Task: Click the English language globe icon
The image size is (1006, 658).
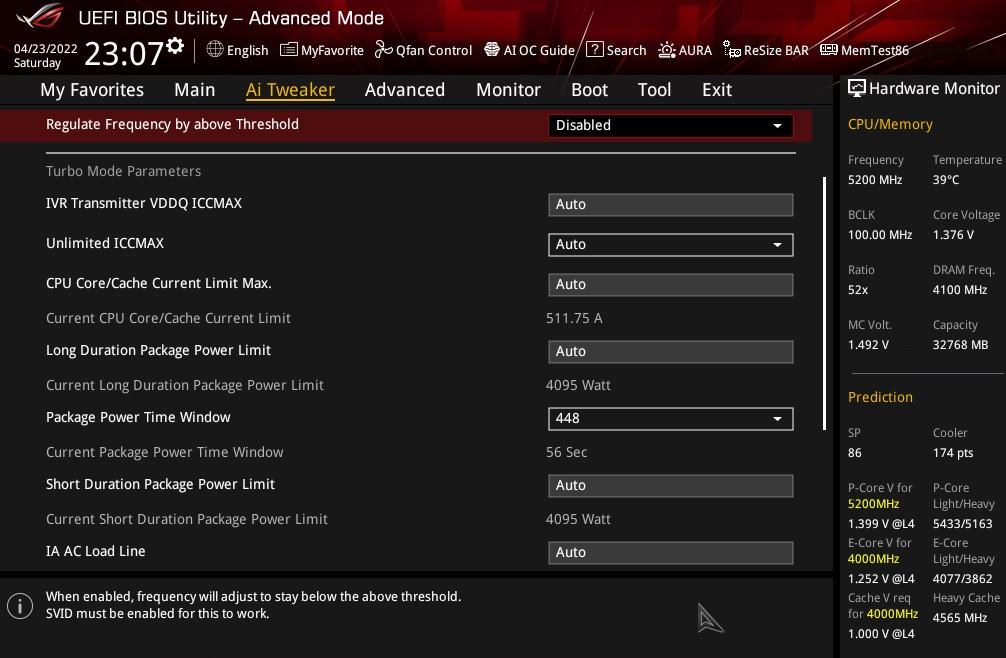Action: [x=215, y=49]
